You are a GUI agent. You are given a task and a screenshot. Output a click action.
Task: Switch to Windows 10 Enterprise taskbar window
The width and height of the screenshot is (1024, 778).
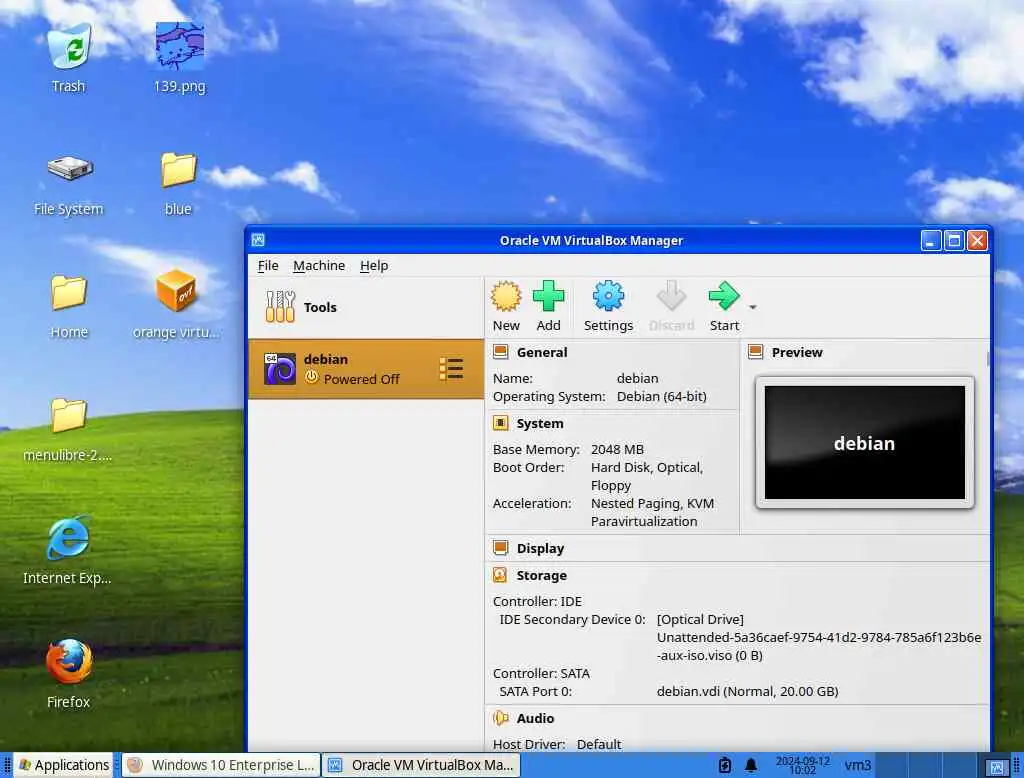(221, 765)
